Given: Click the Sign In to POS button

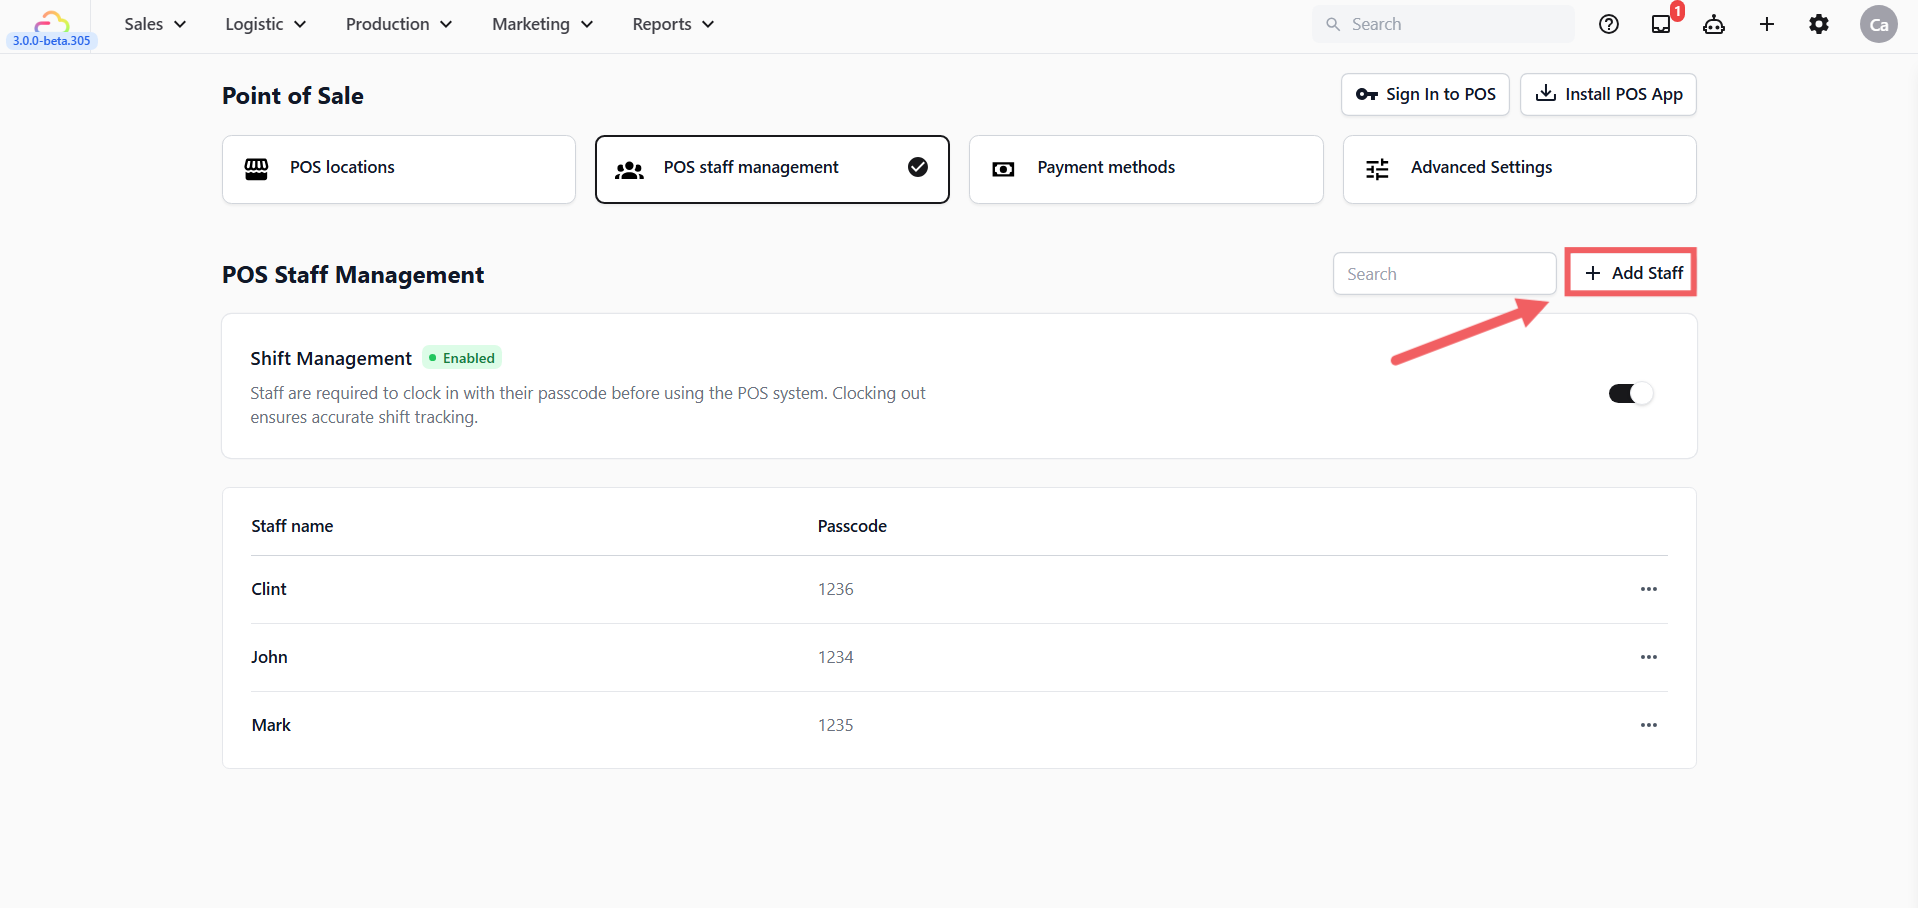Looking at the screenshot, I should pos(1425,94).
